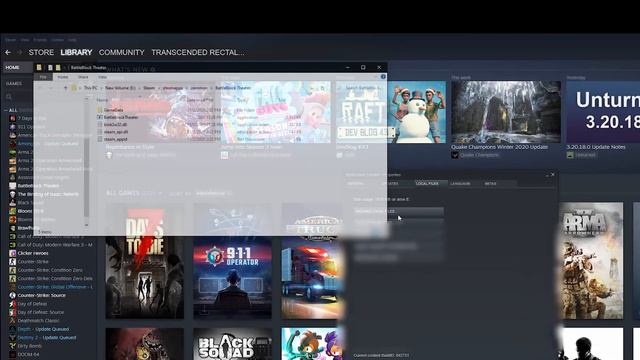The height and width of the screenshot is (360, 640).
Task: Open the Help menu in Steam
Action: pyautogui.click(x=72, y=40)
